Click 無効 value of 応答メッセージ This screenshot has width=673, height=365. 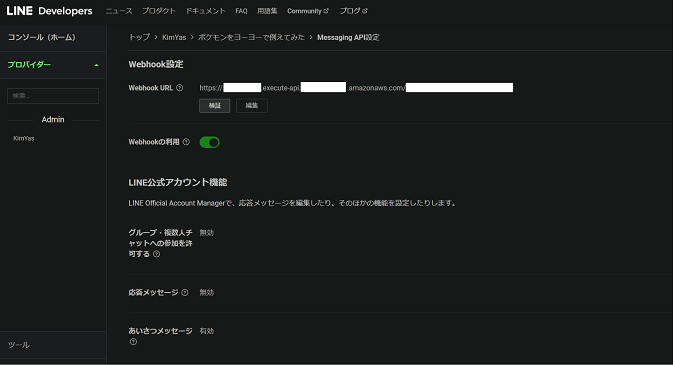(x=206, y=292)
